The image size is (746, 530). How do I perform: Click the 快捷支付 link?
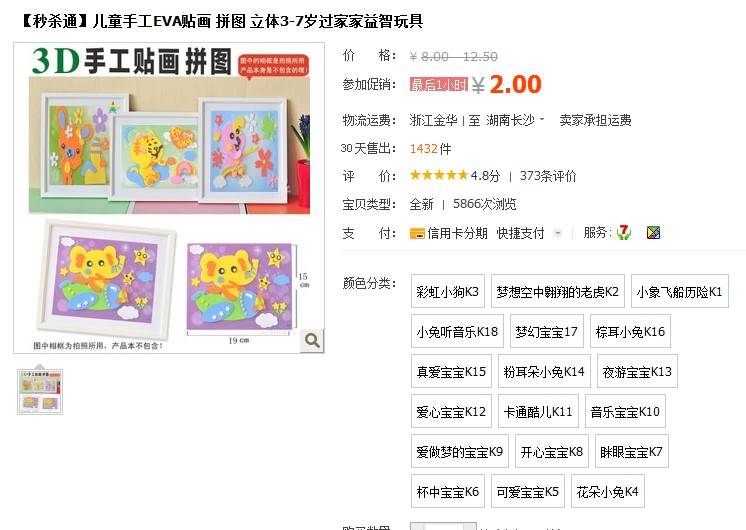pos(520,233)
